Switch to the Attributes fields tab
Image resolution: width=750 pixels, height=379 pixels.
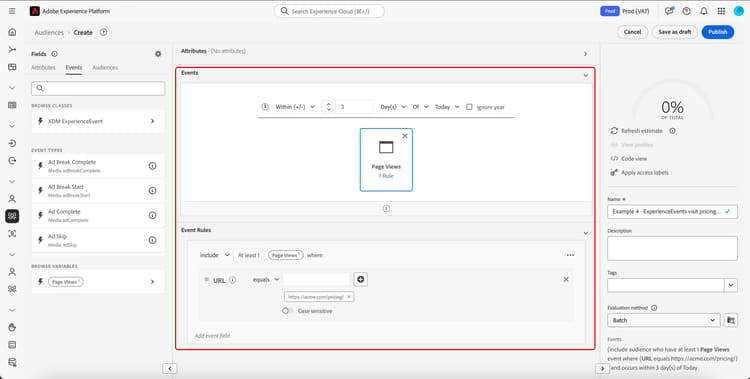44,67
